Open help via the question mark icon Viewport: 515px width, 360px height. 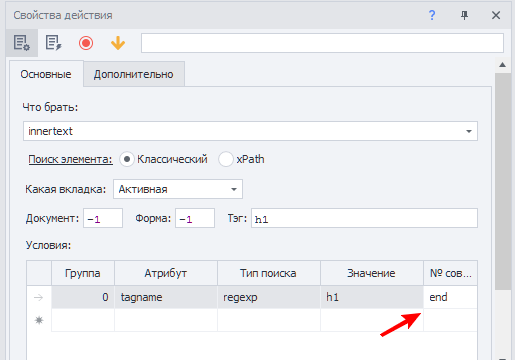432,15
